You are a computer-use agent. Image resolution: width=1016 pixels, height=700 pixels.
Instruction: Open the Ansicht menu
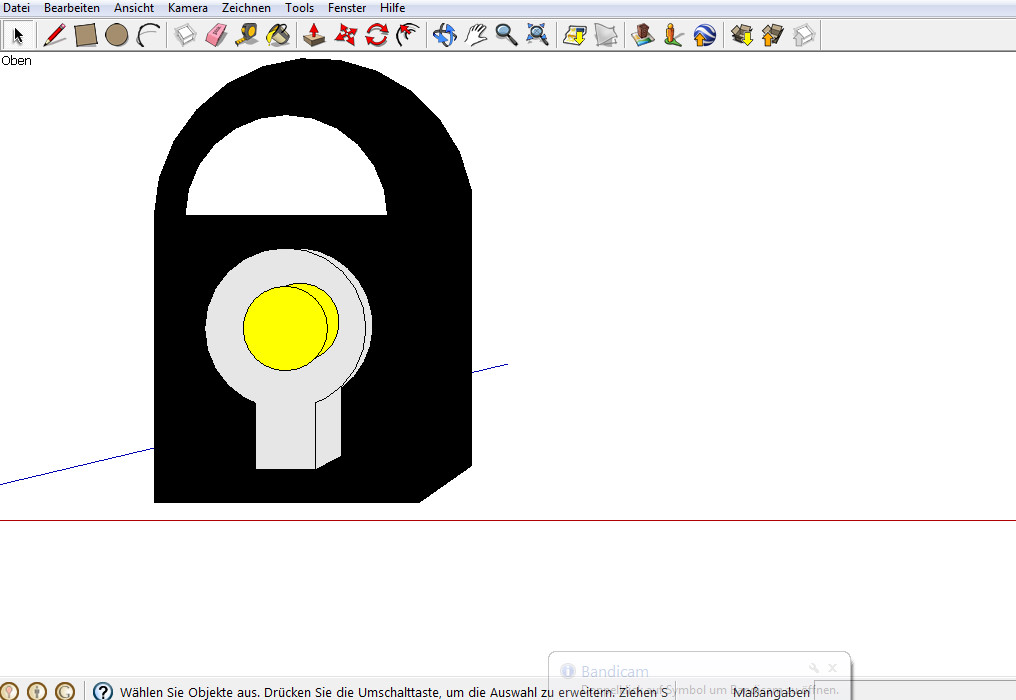(134, 8)
